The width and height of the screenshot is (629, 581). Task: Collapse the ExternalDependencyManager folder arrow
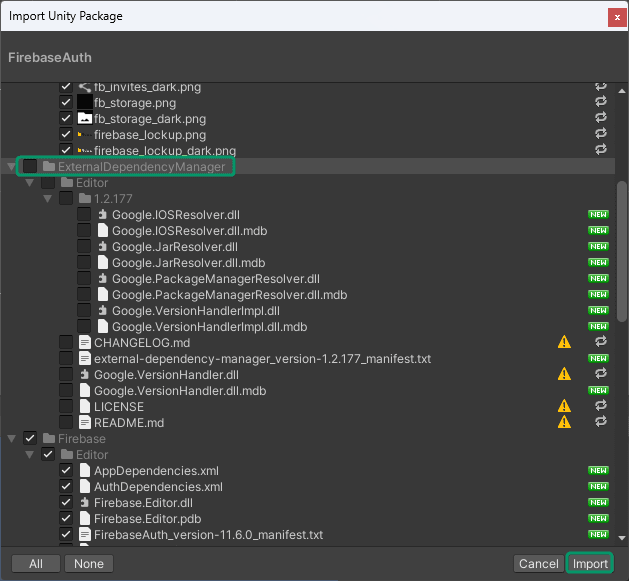[x=12, y=167]
